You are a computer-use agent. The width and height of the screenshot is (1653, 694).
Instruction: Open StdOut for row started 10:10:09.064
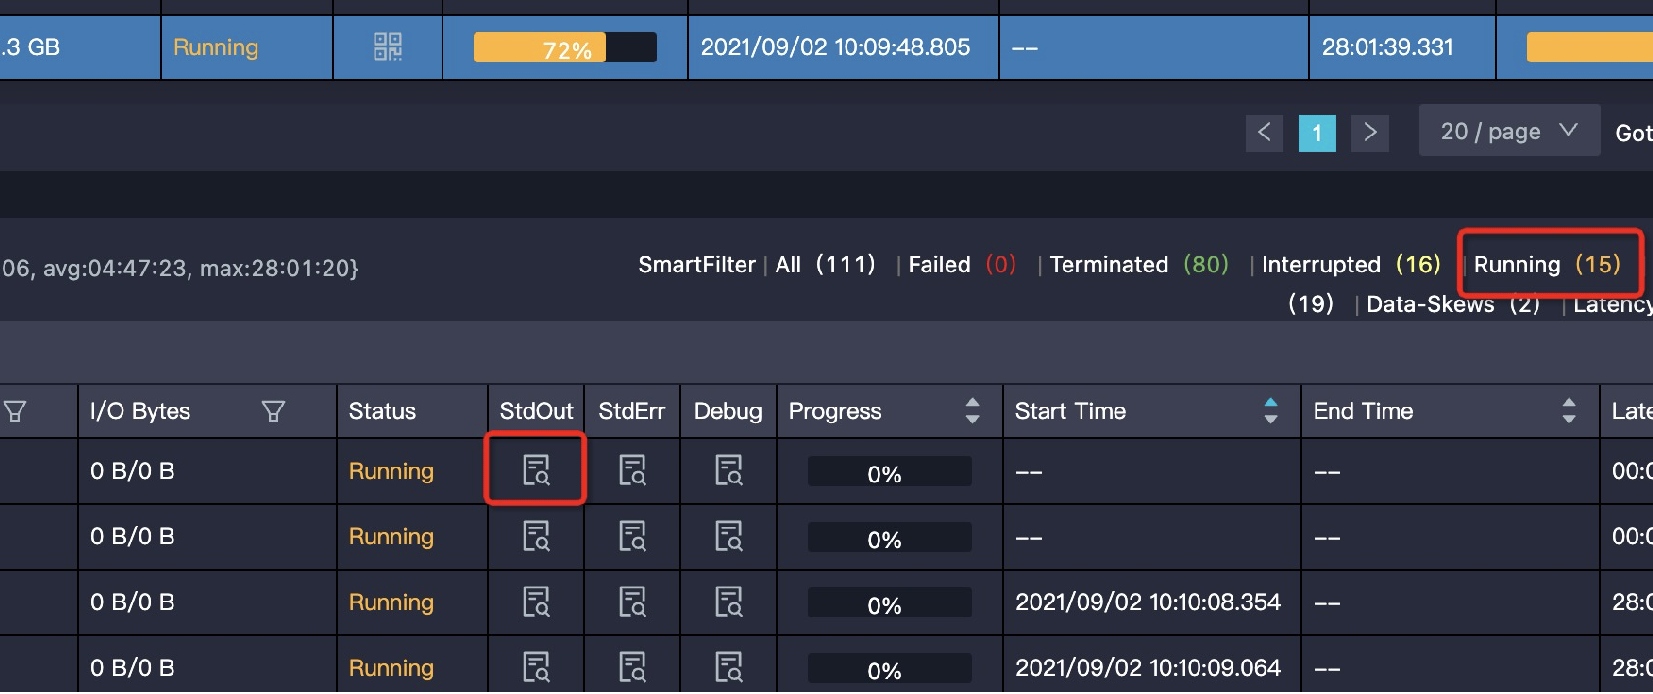[x=537, y=667]
